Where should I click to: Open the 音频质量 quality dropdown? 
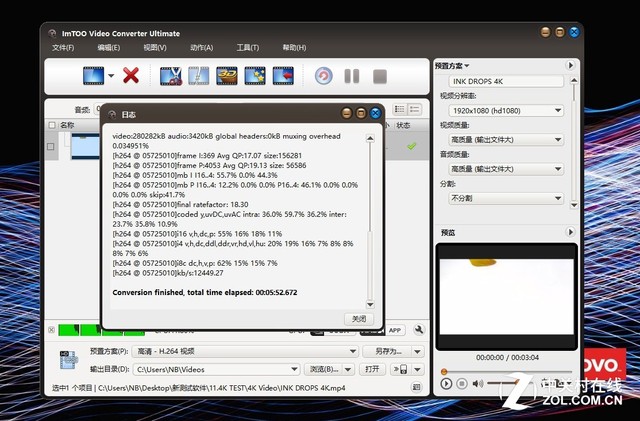[x=506, y=169]
